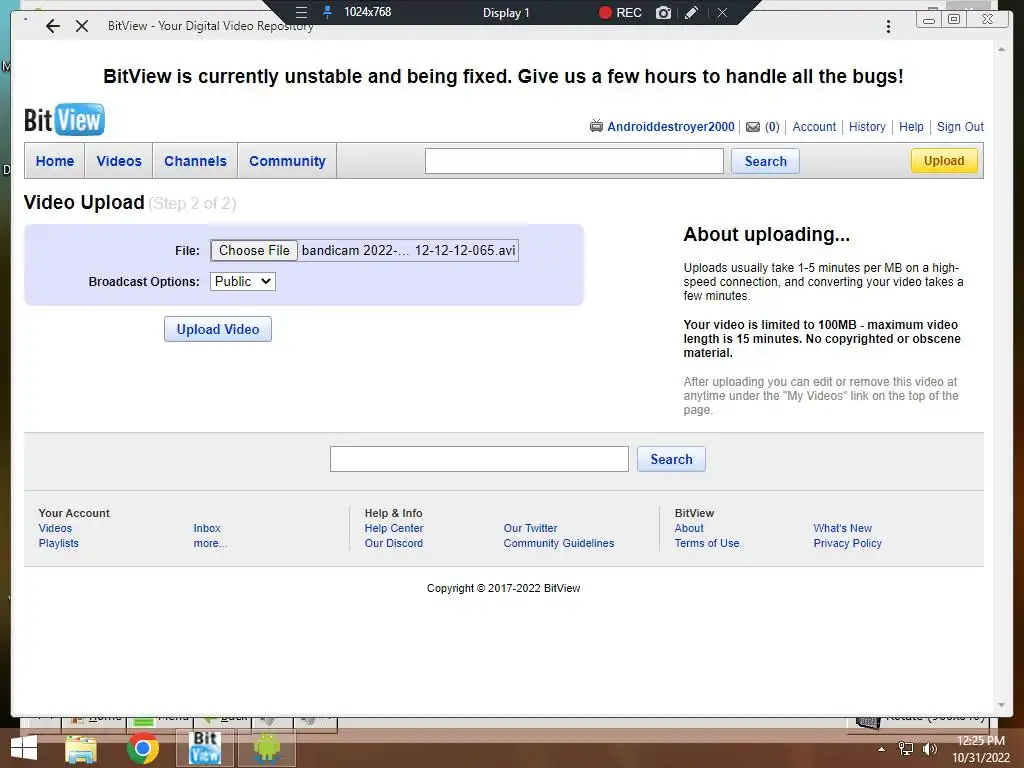
Task: Open the Home tab
Action: click(55, 161)
